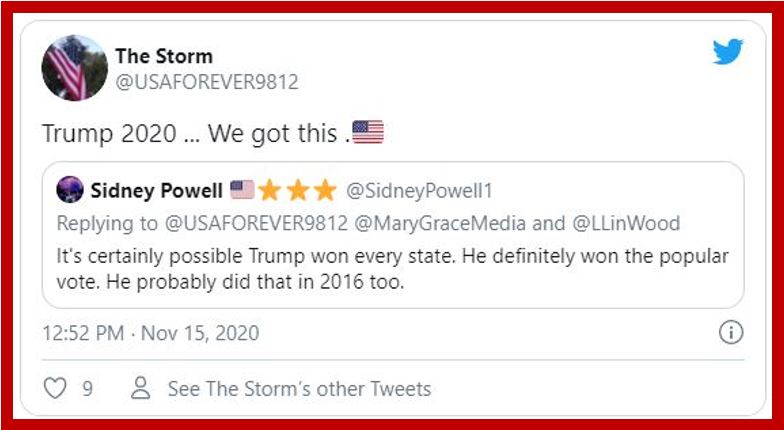Click the like count number 9

tap(88, 388)
